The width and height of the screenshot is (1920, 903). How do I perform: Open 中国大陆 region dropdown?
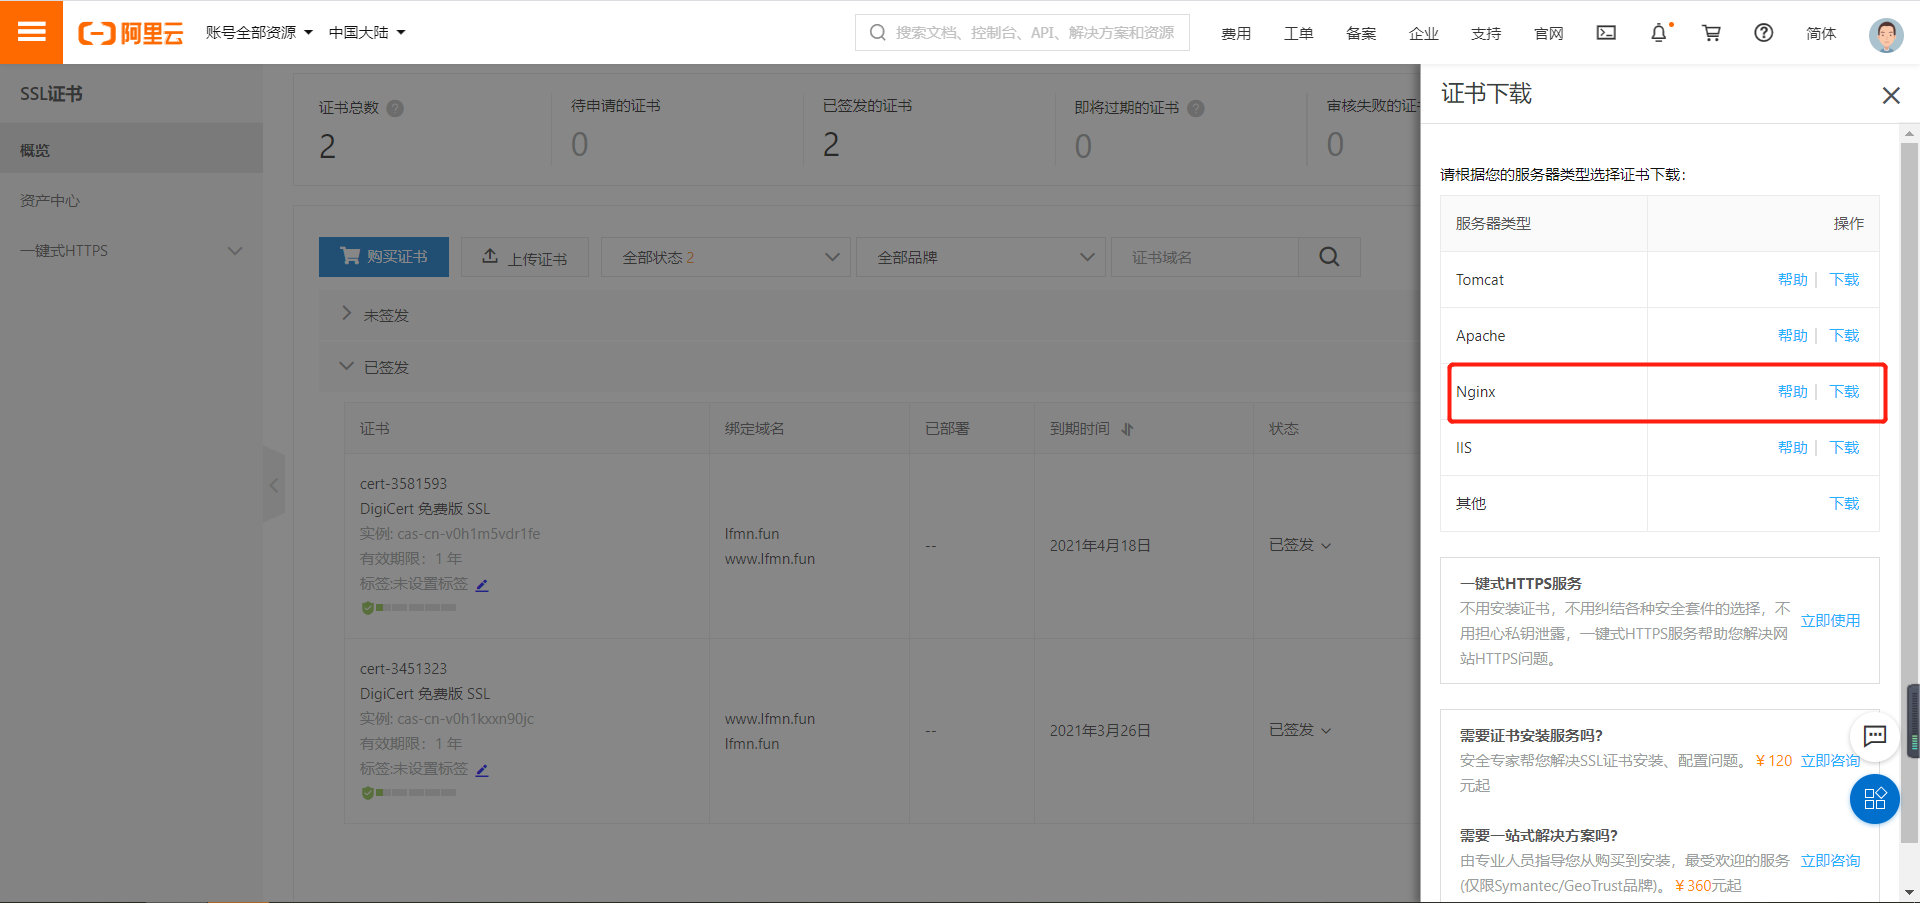(367, 33)
